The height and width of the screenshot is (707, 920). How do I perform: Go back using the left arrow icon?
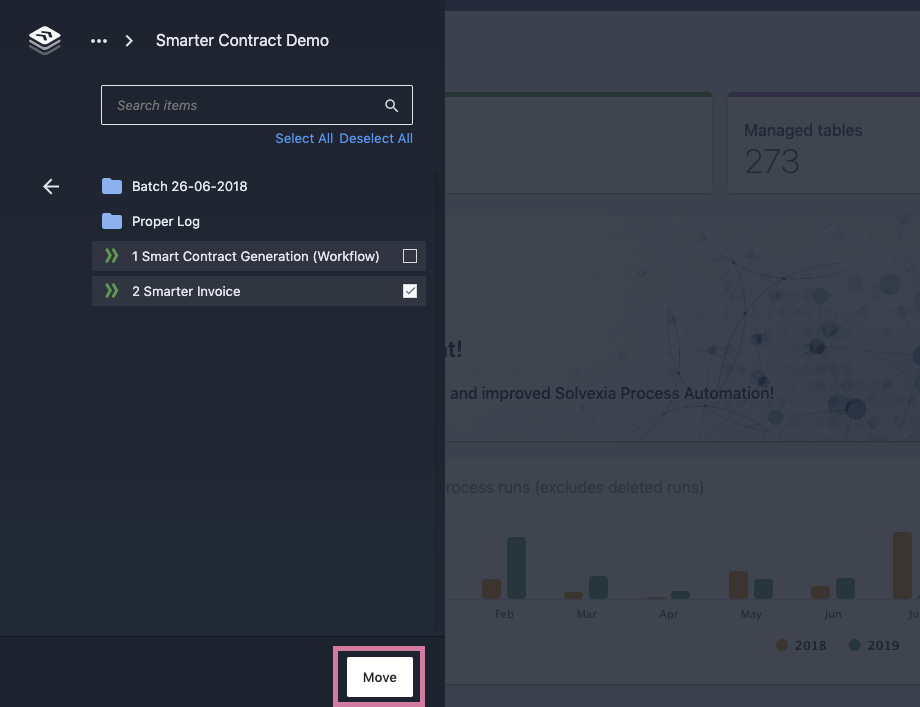coord(51,186)
